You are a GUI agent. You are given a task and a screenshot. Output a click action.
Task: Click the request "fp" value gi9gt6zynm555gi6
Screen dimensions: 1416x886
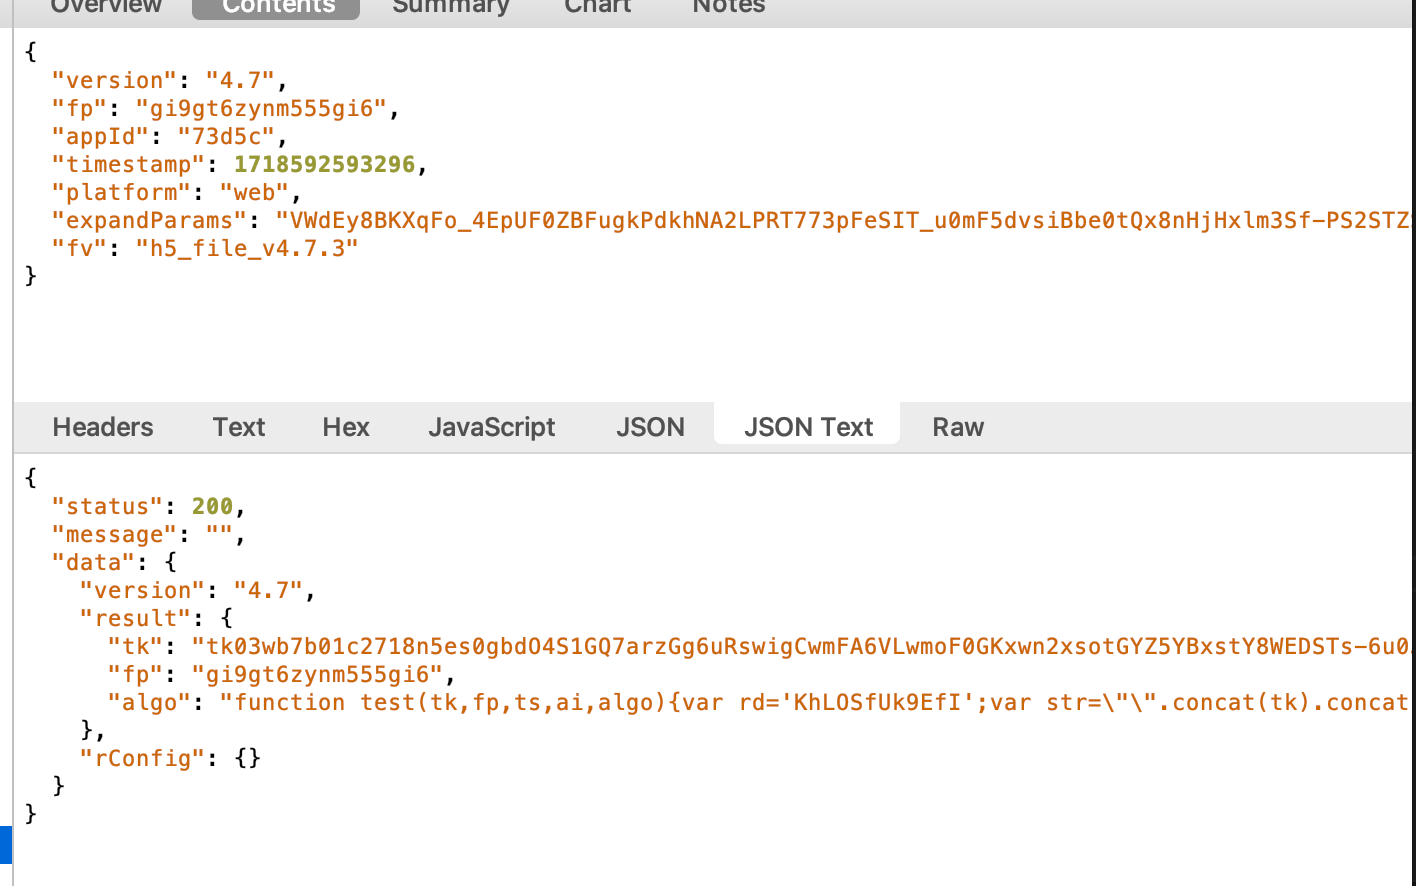pyautogui.click(x=261, y=108)
